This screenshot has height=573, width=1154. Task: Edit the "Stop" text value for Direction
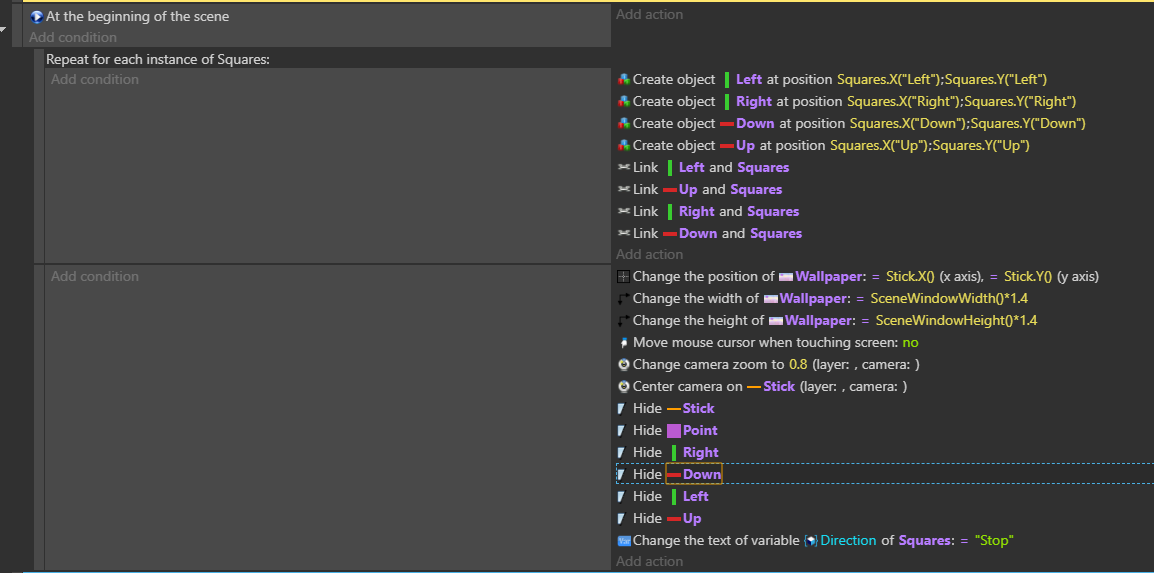993,541
